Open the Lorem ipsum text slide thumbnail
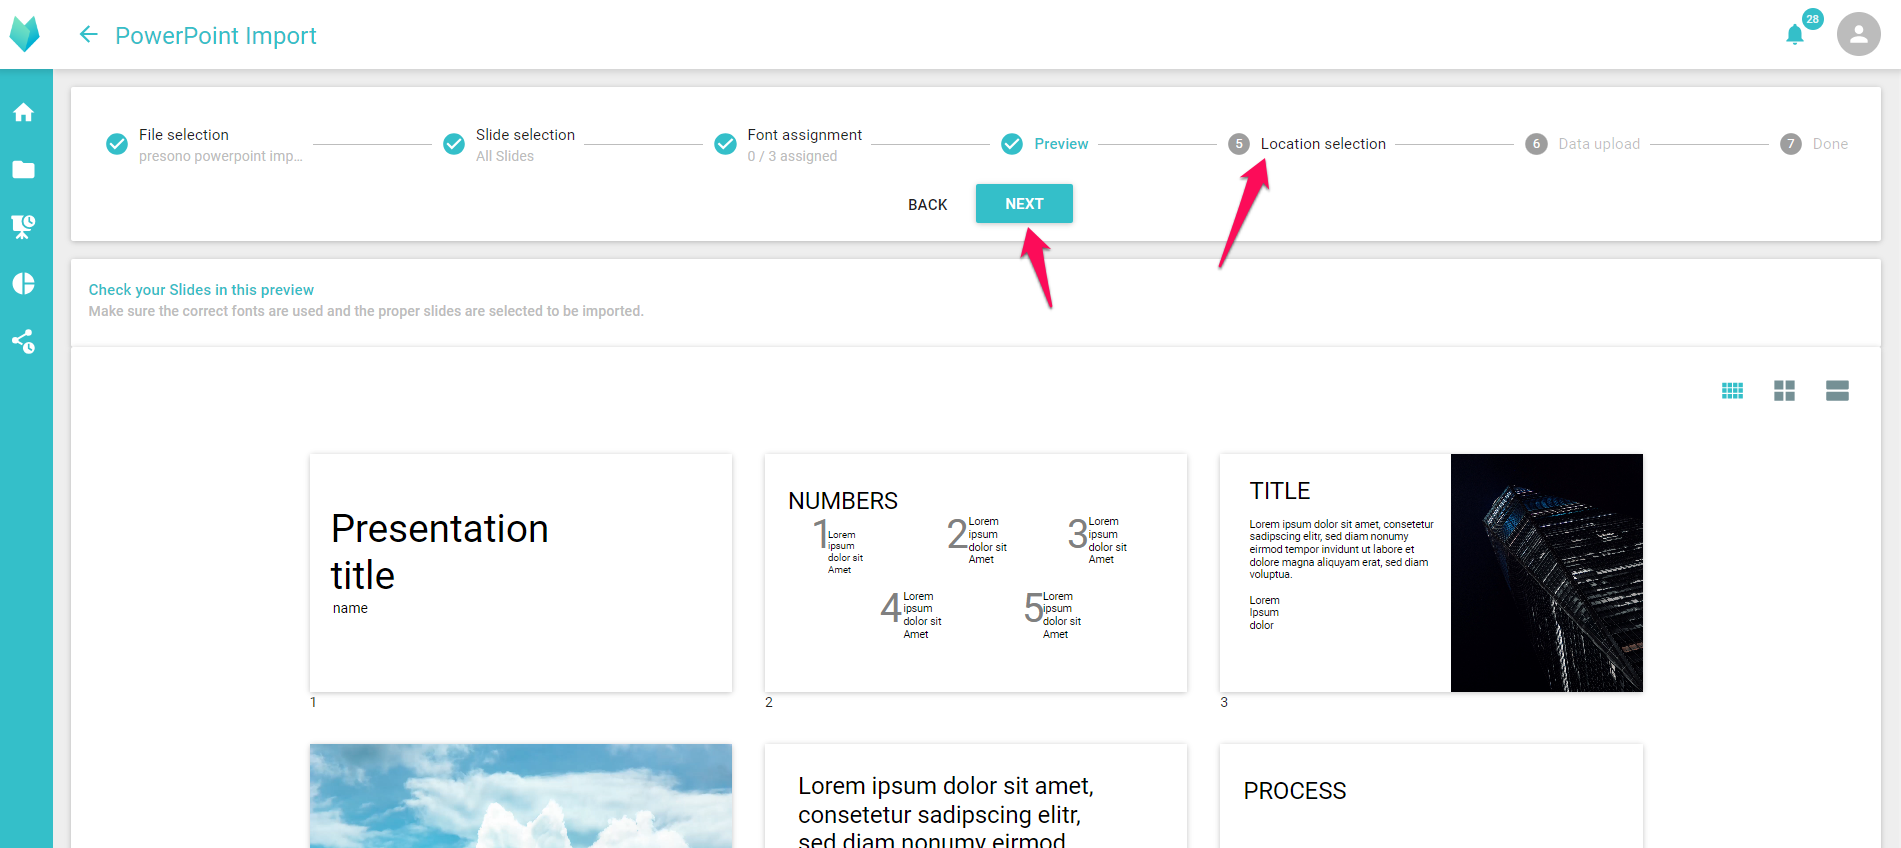 [976, 796]
